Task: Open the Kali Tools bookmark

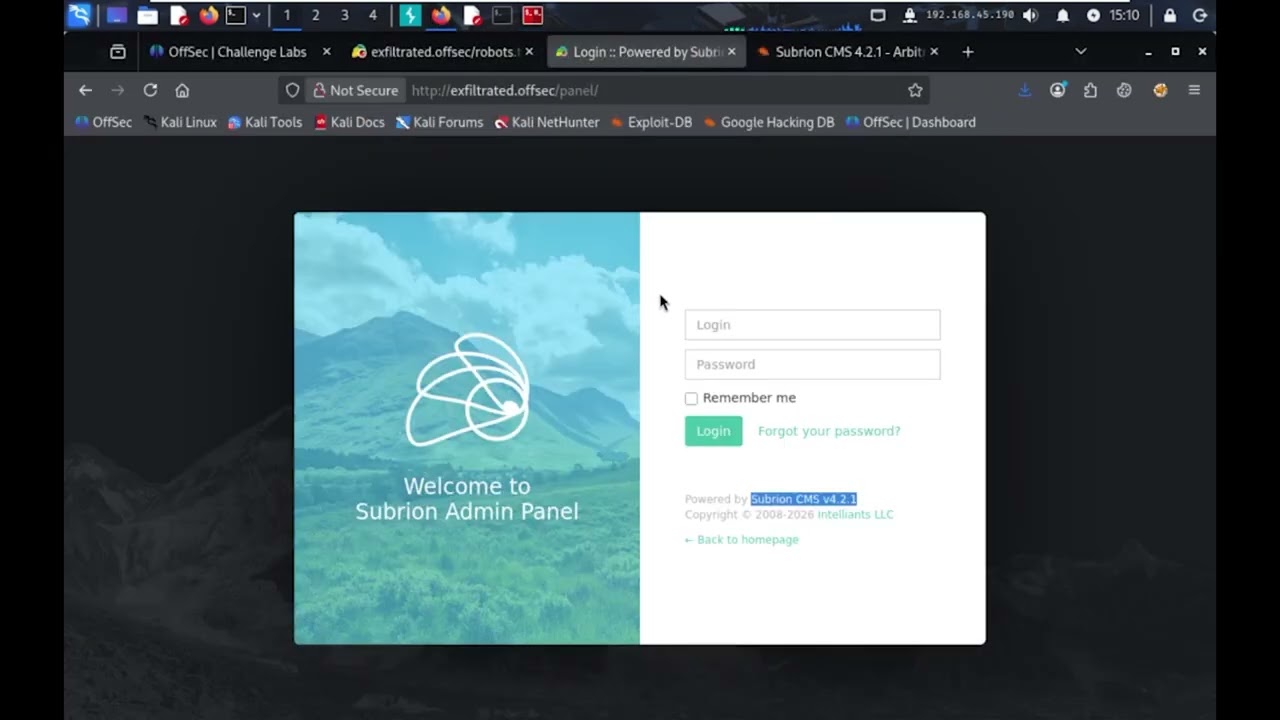Action: click(265, 122)
